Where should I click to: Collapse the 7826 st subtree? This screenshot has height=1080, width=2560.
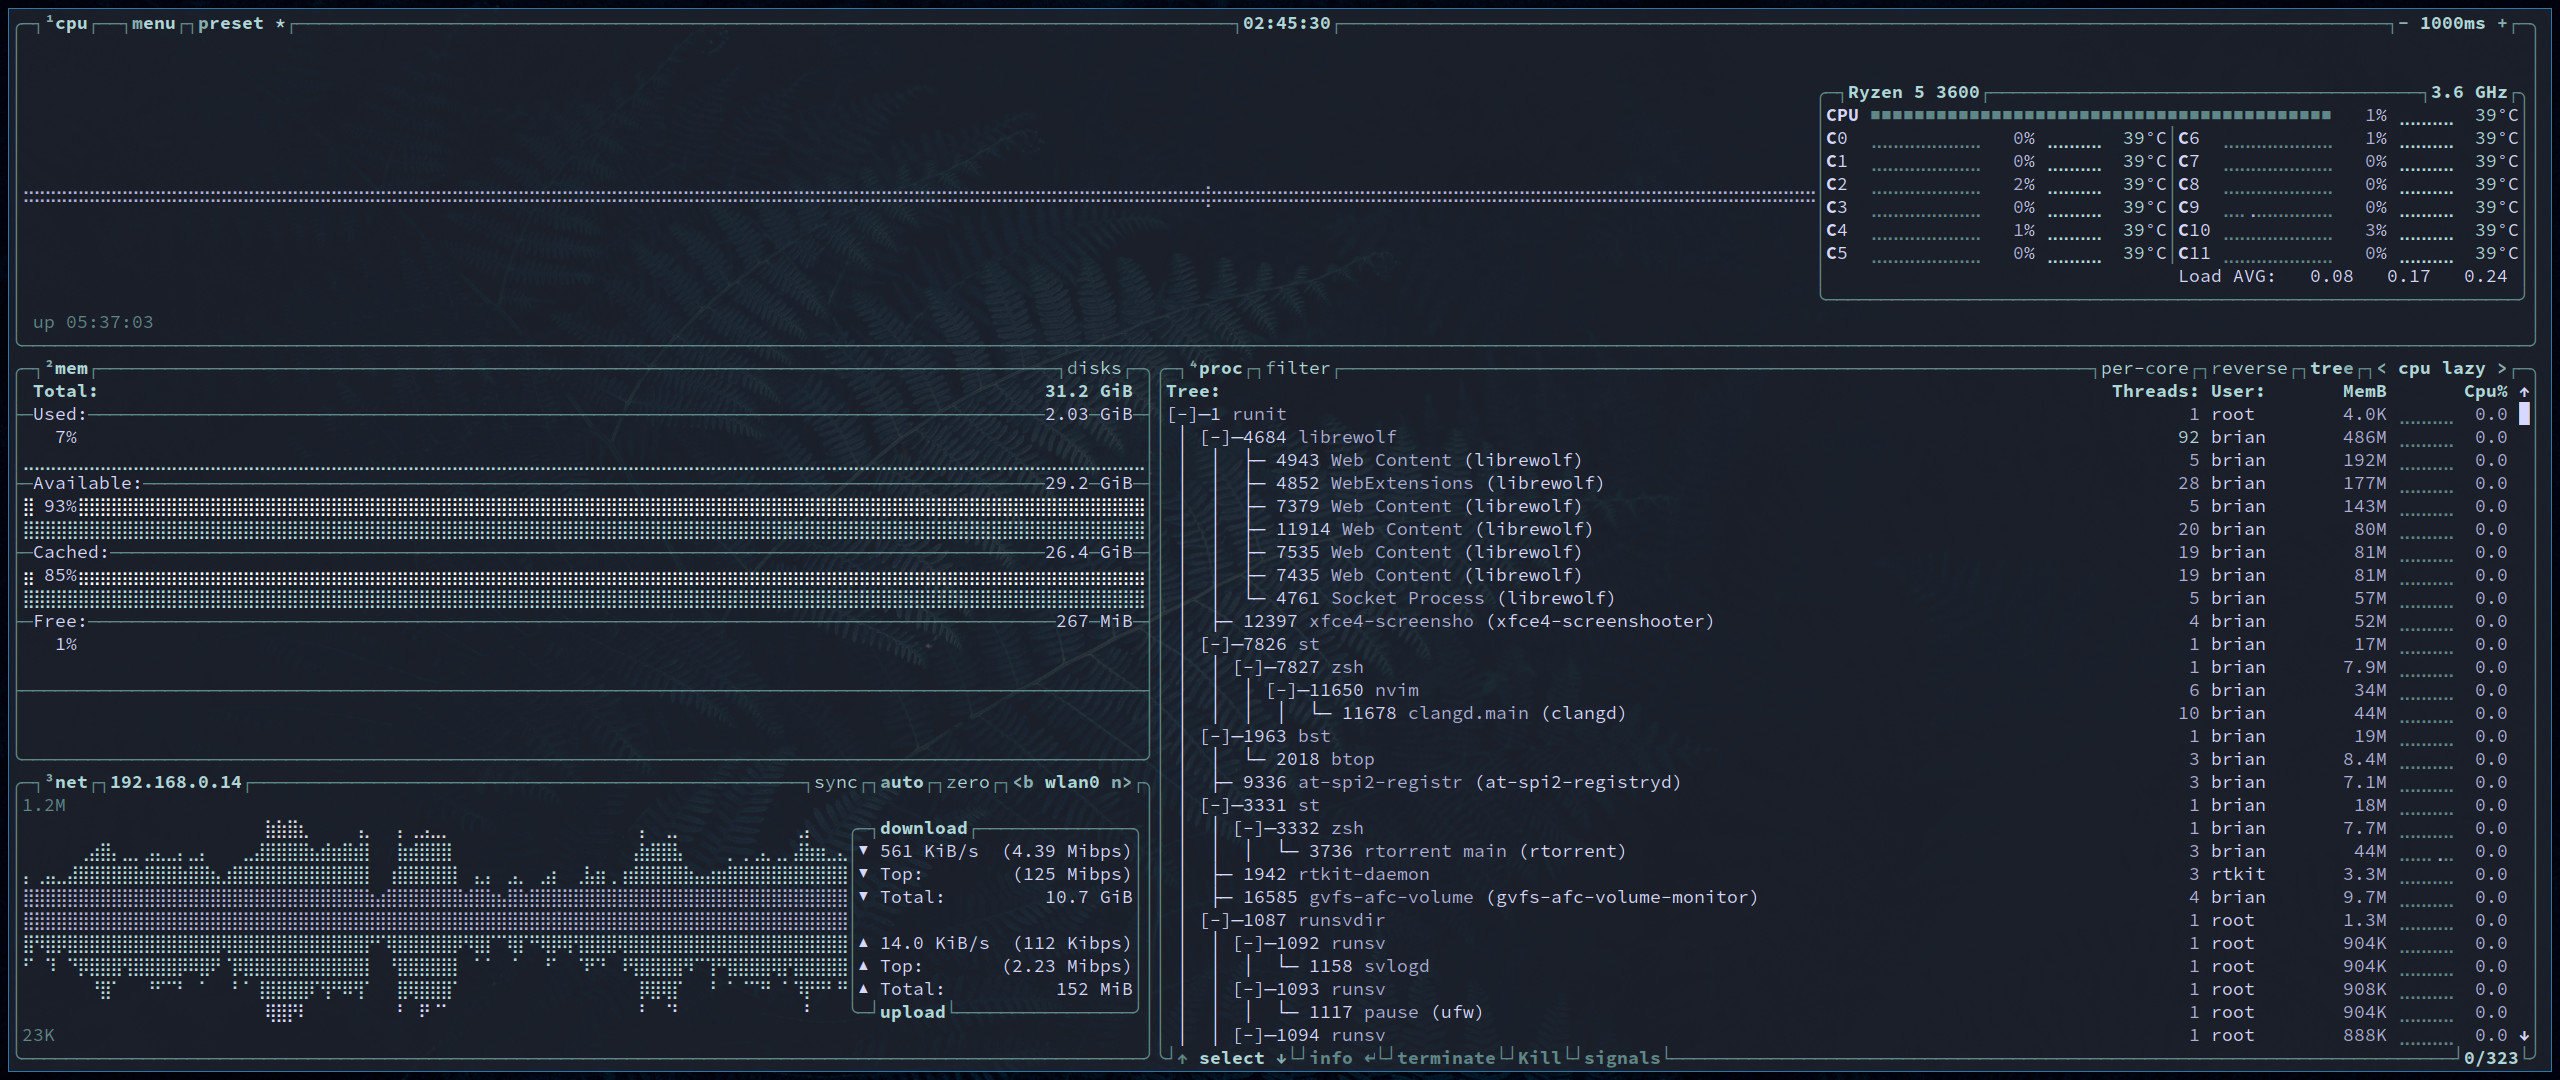1215,644
